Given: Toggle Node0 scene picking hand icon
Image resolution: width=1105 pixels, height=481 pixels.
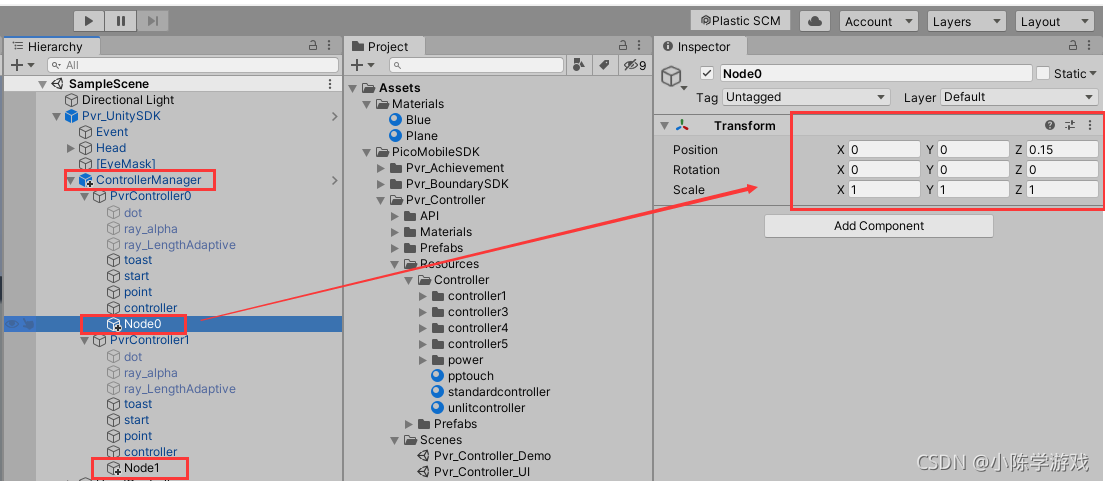Looking at the screenshot, I should 27,324.
